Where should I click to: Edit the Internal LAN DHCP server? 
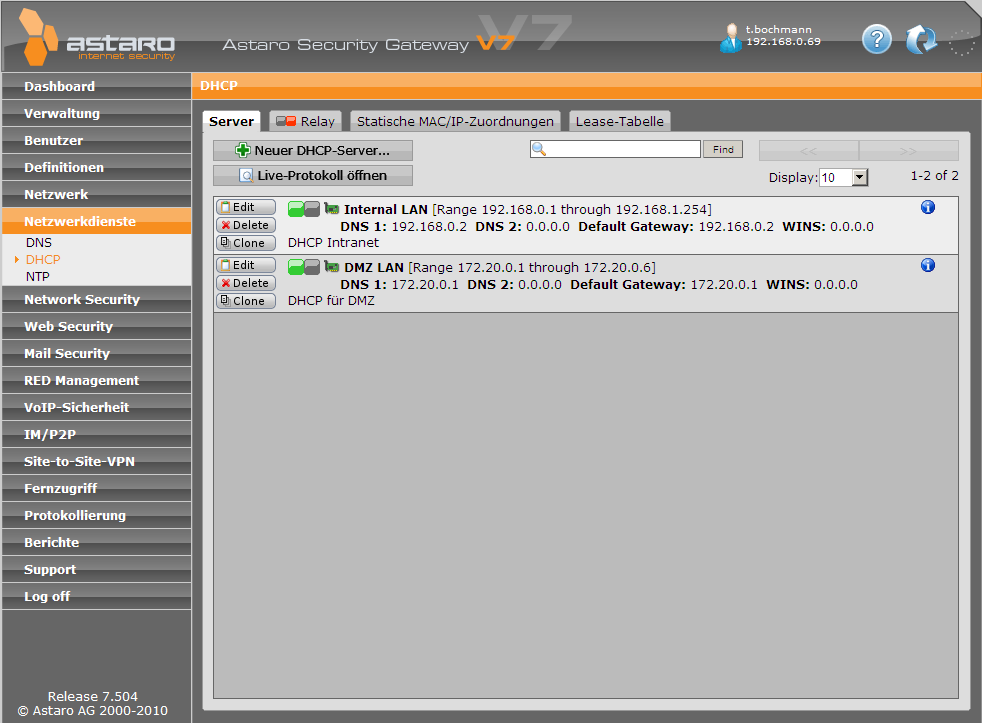[x=246, y=207]
